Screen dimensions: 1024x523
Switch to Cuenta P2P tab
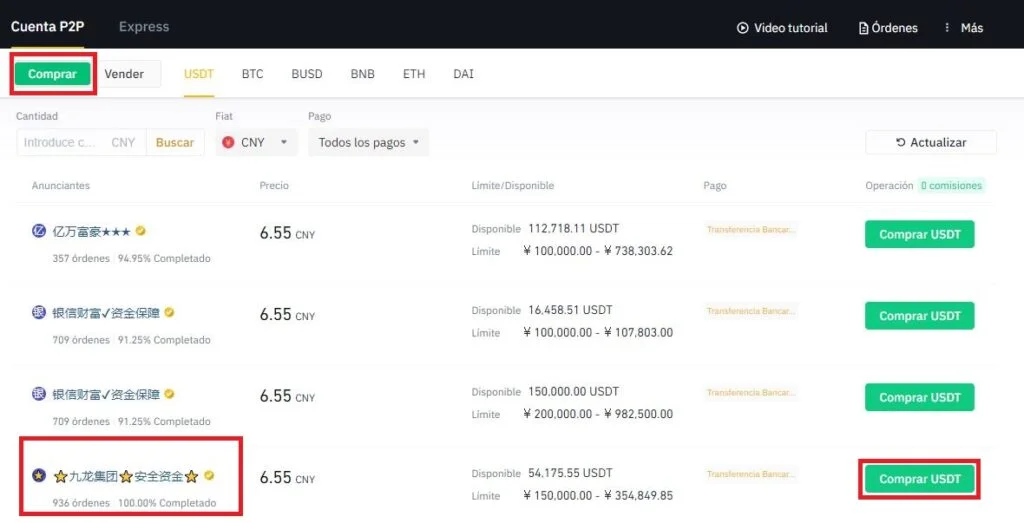(x=47, y=27)
